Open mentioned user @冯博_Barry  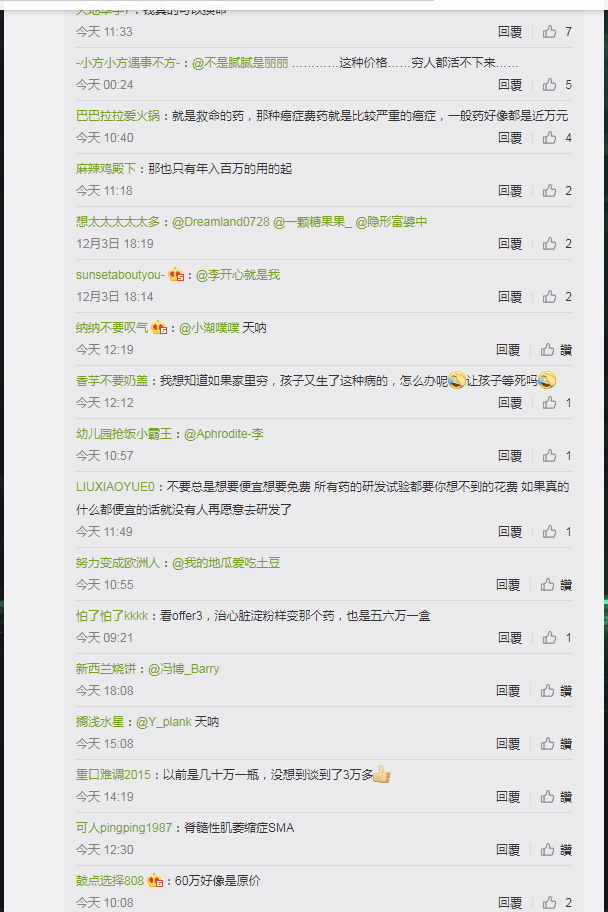coord(183,669)
